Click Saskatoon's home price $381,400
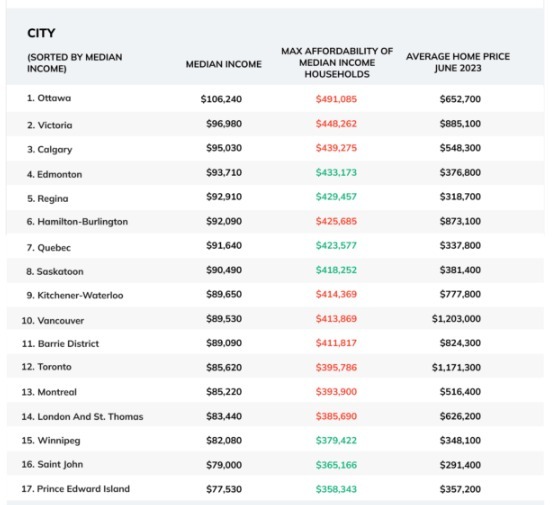Screen dimensions: 552x505 (460, 270)
